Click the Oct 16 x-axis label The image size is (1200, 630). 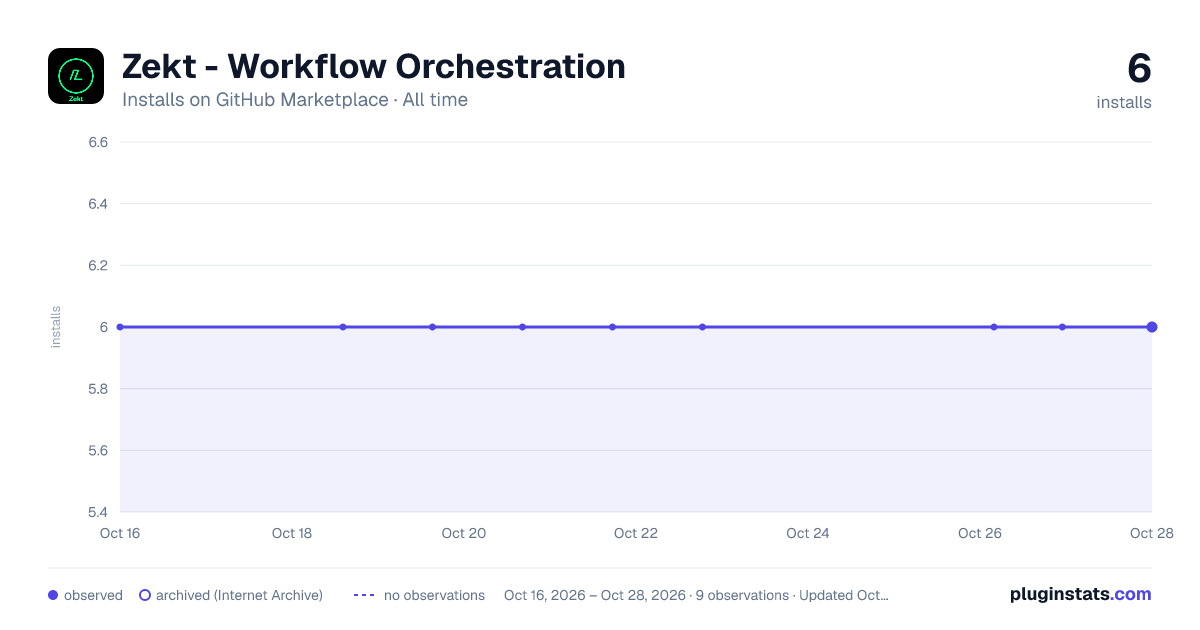(120, 533)
